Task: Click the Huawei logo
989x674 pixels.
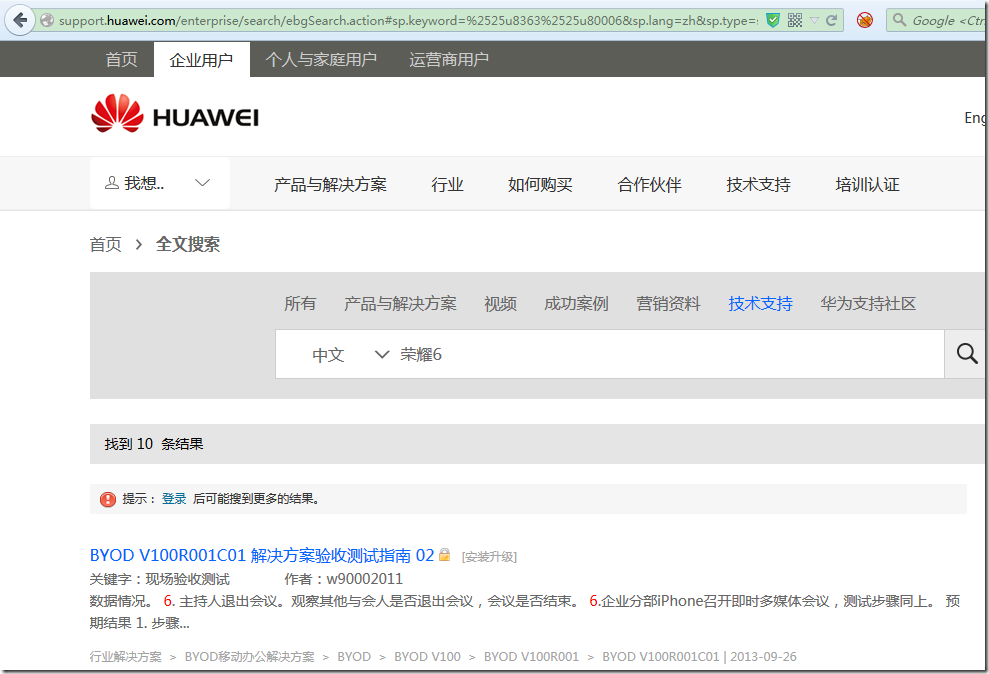Action: pyautogui.click(x=175, y=114)
